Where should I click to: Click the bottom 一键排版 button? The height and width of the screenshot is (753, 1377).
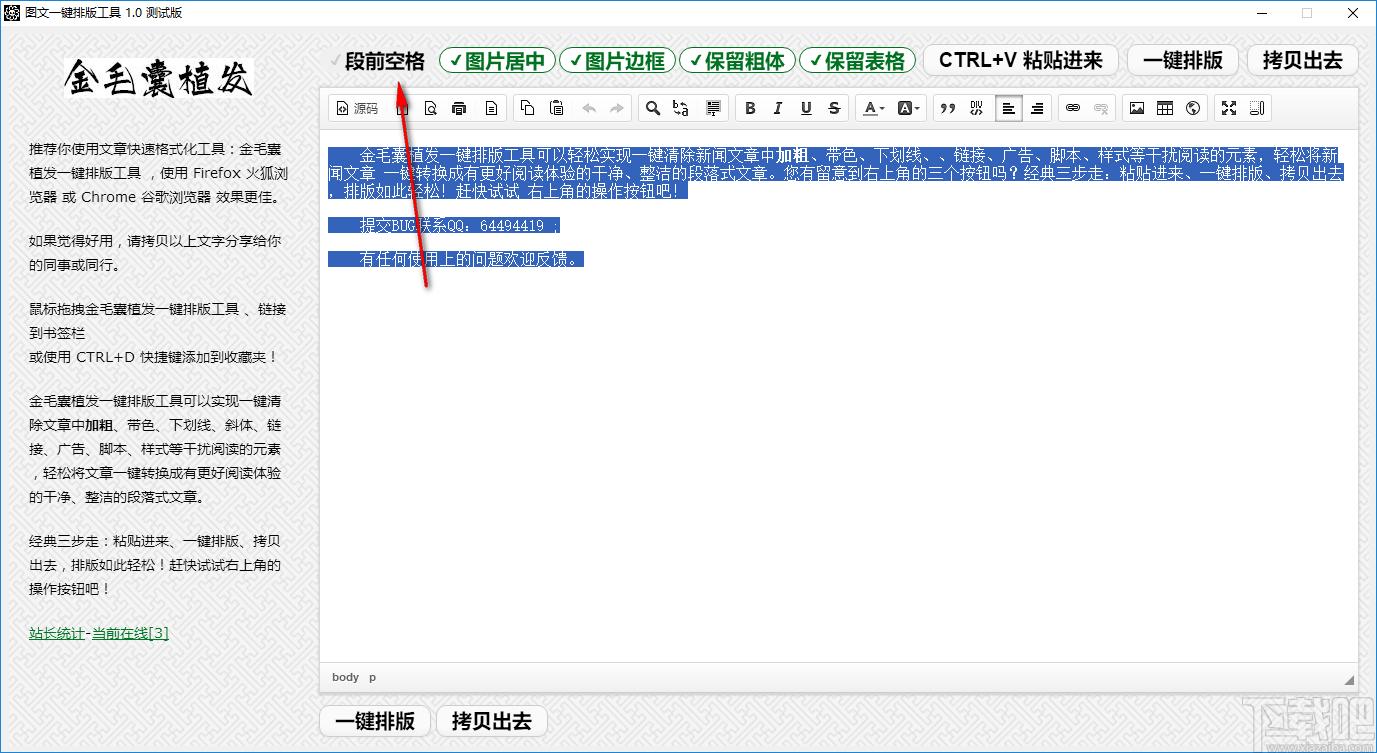coord(374,720)
